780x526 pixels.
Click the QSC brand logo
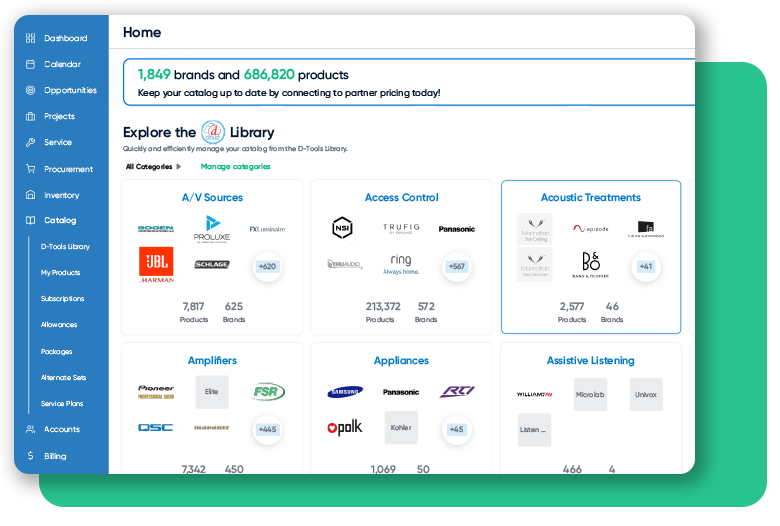click(x=156, y=427)
